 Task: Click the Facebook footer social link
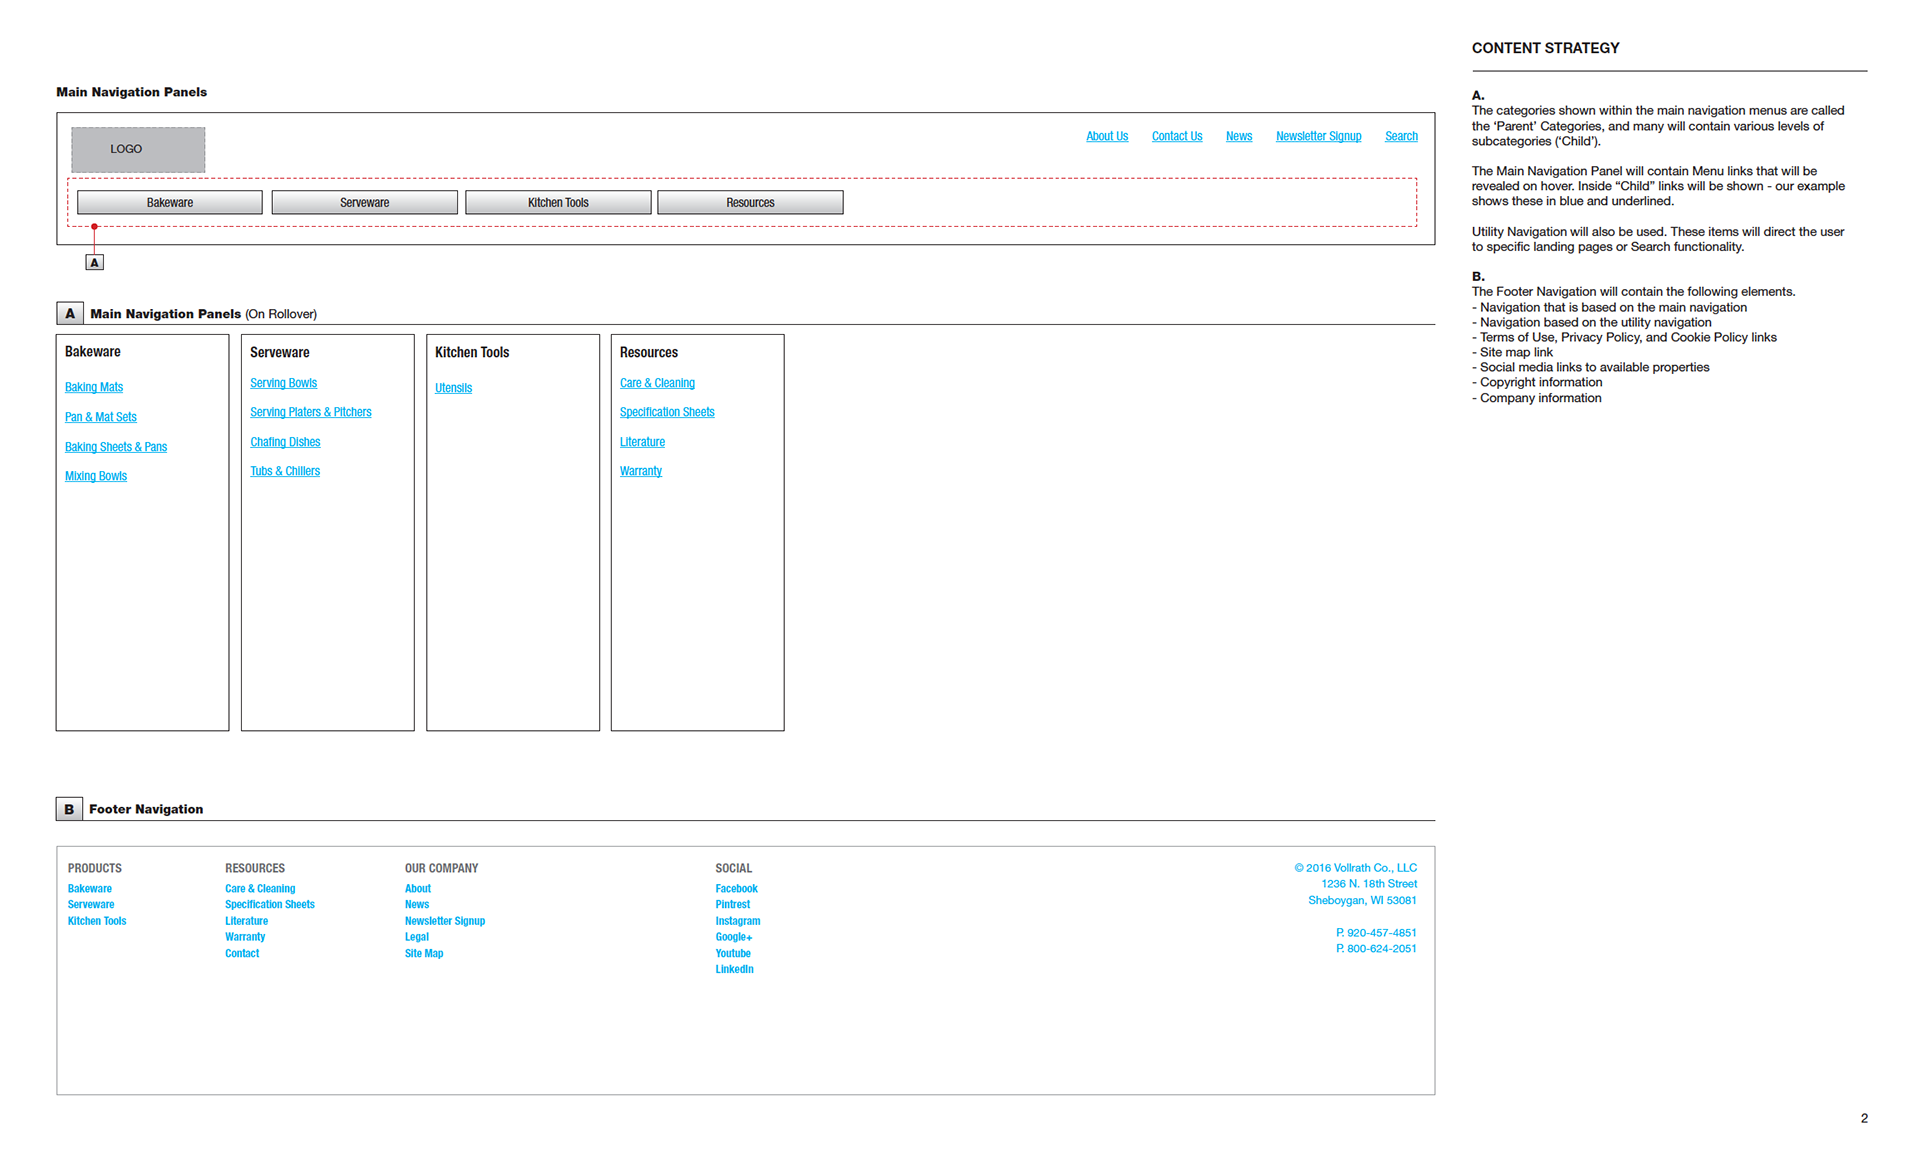tap(736, 888)
